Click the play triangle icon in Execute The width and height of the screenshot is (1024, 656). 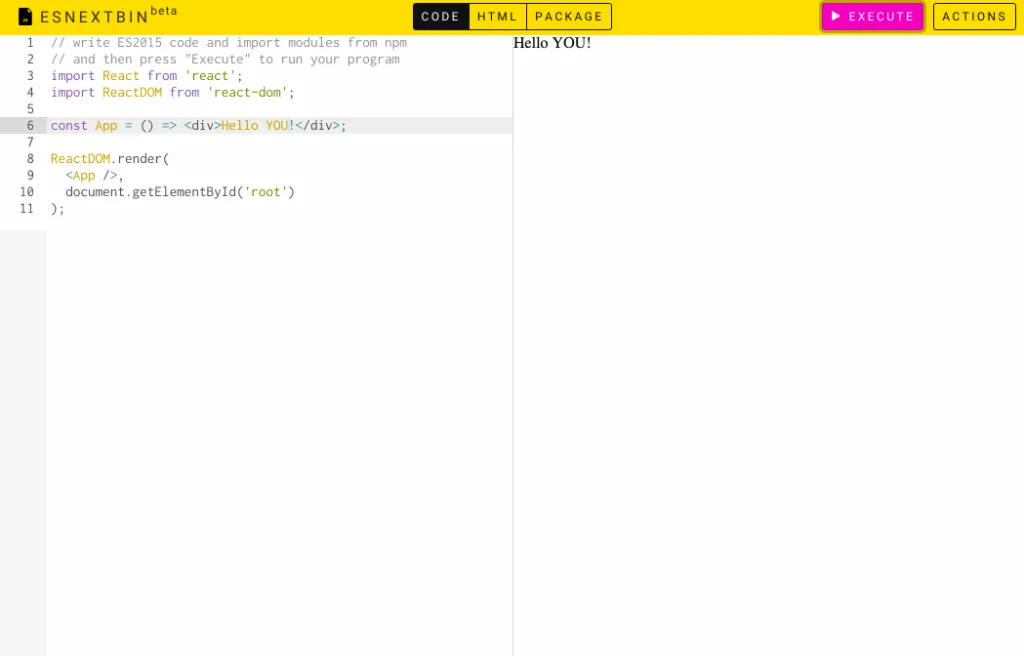pos(836,16)
